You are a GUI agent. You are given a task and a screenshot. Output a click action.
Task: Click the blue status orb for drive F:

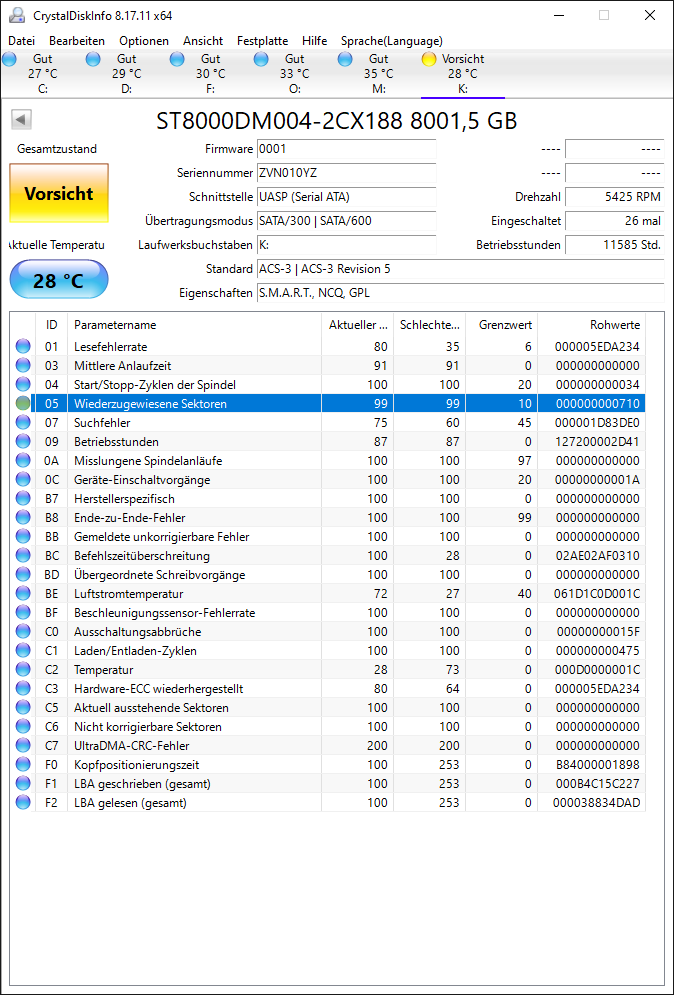[177, 59]
